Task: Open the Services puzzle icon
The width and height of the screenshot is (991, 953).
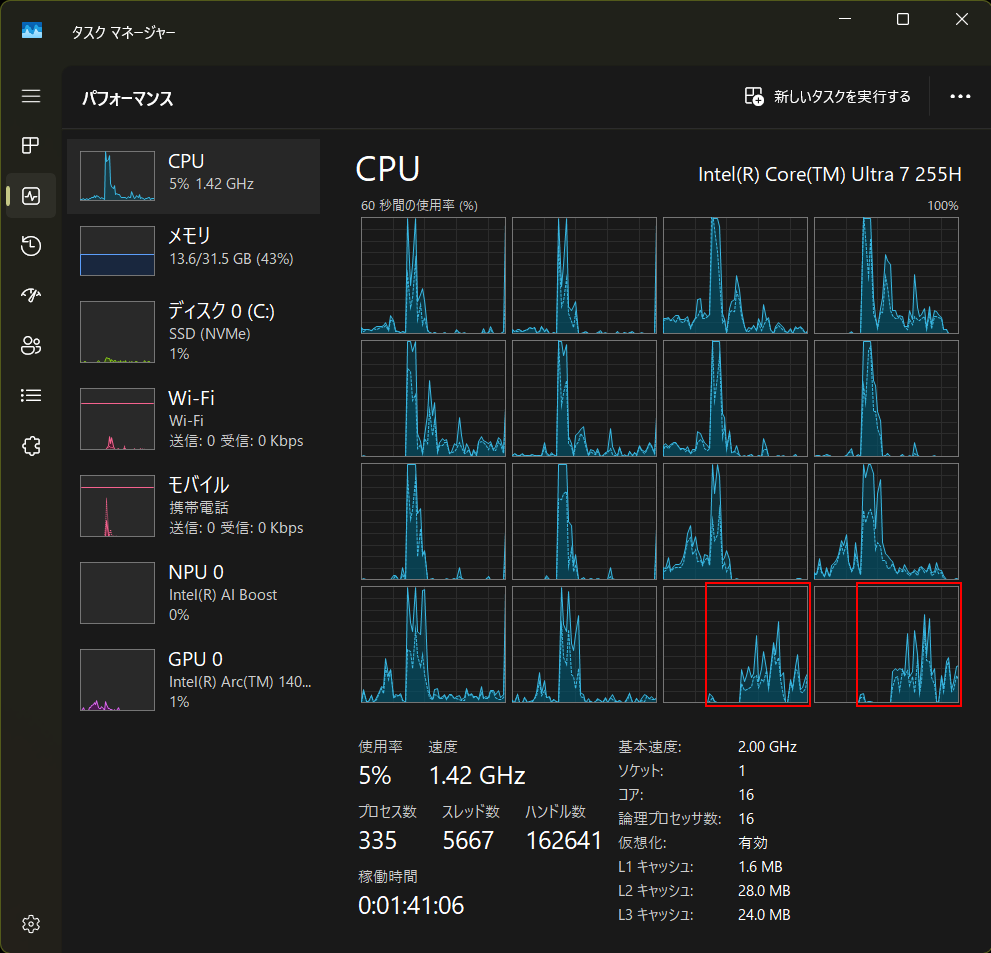Action: [31, 446]
